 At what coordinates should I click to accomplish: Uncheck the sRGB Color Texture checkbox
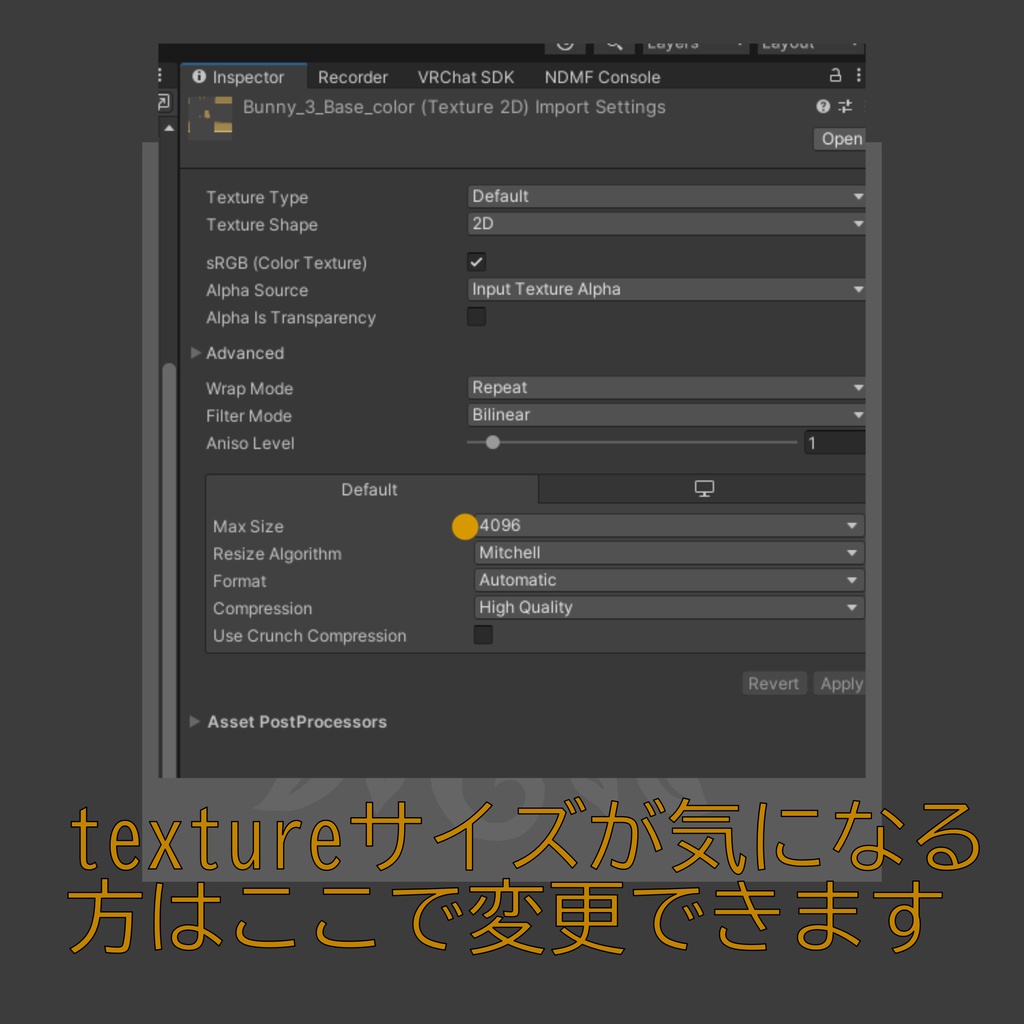pyautogui.click(x=476, y=262)
